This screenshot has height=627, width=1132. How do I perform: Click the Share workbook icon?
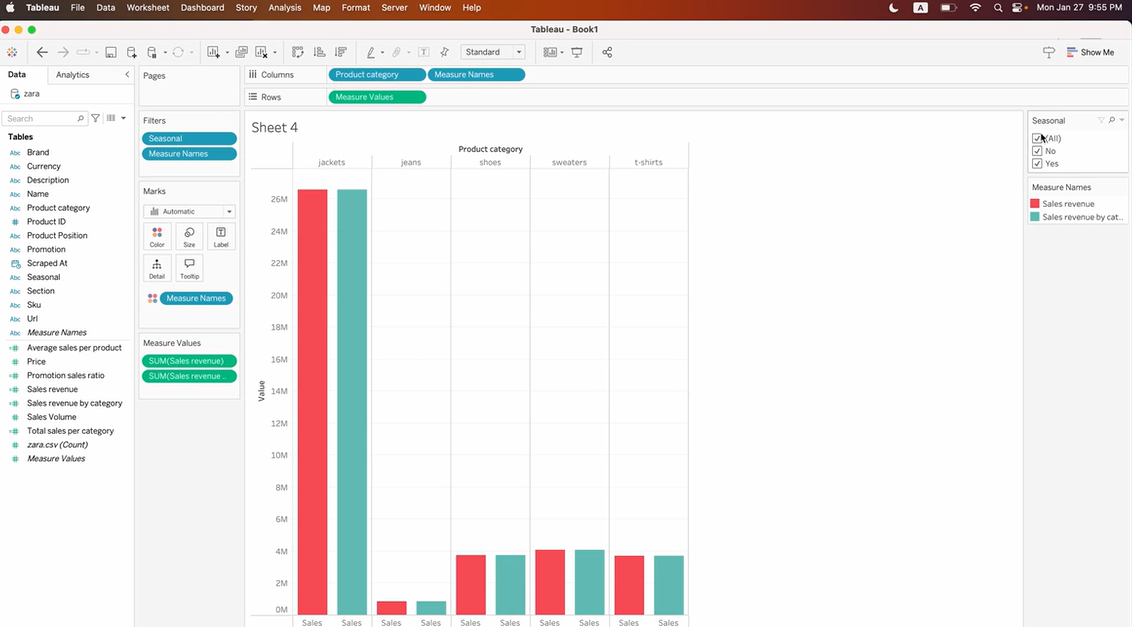(x=607, y=52)
